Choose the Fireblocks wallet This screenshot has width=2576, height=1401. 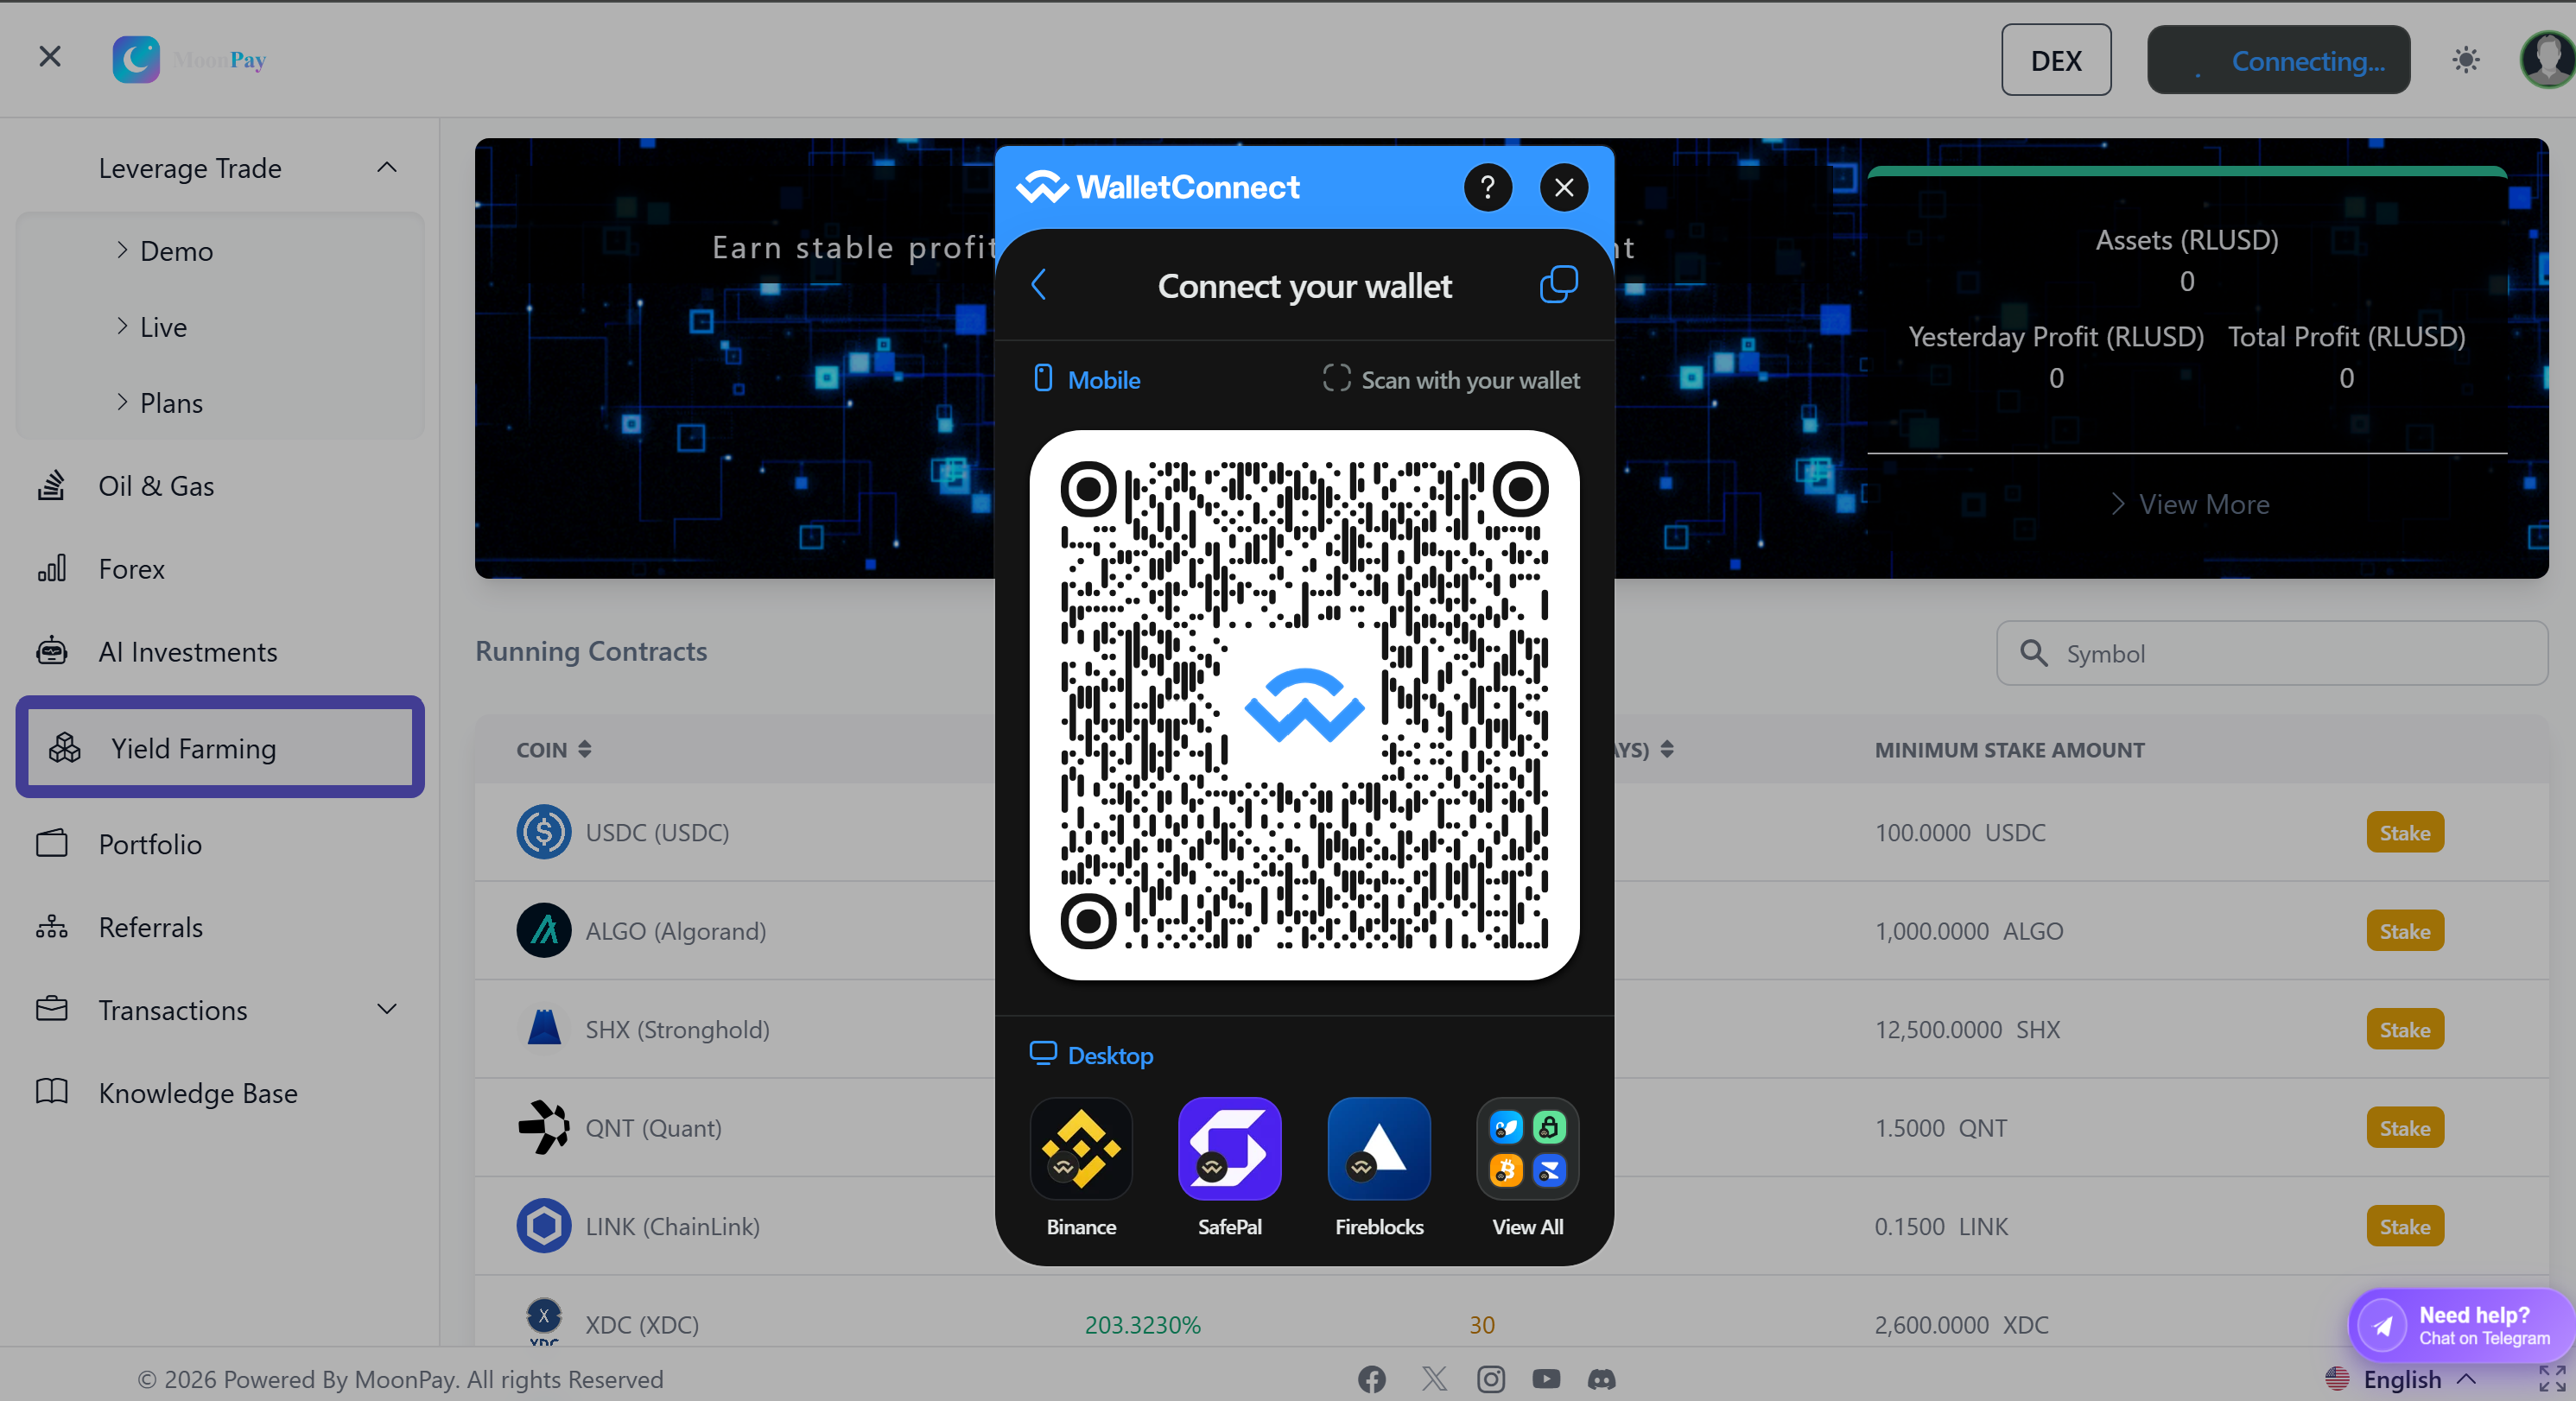[1379, 1167]
